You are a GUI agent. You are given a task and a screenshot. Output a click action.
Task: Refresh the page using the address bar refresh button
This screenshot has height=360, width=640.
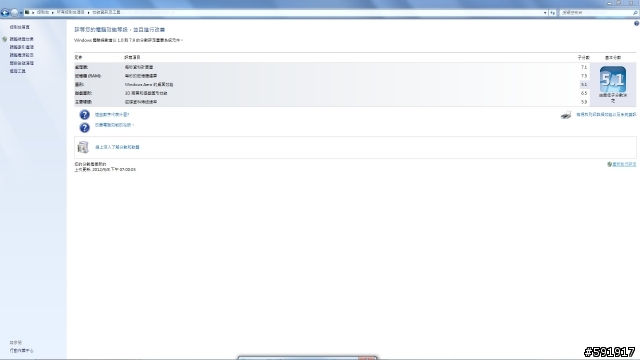[x=552, y=13]
